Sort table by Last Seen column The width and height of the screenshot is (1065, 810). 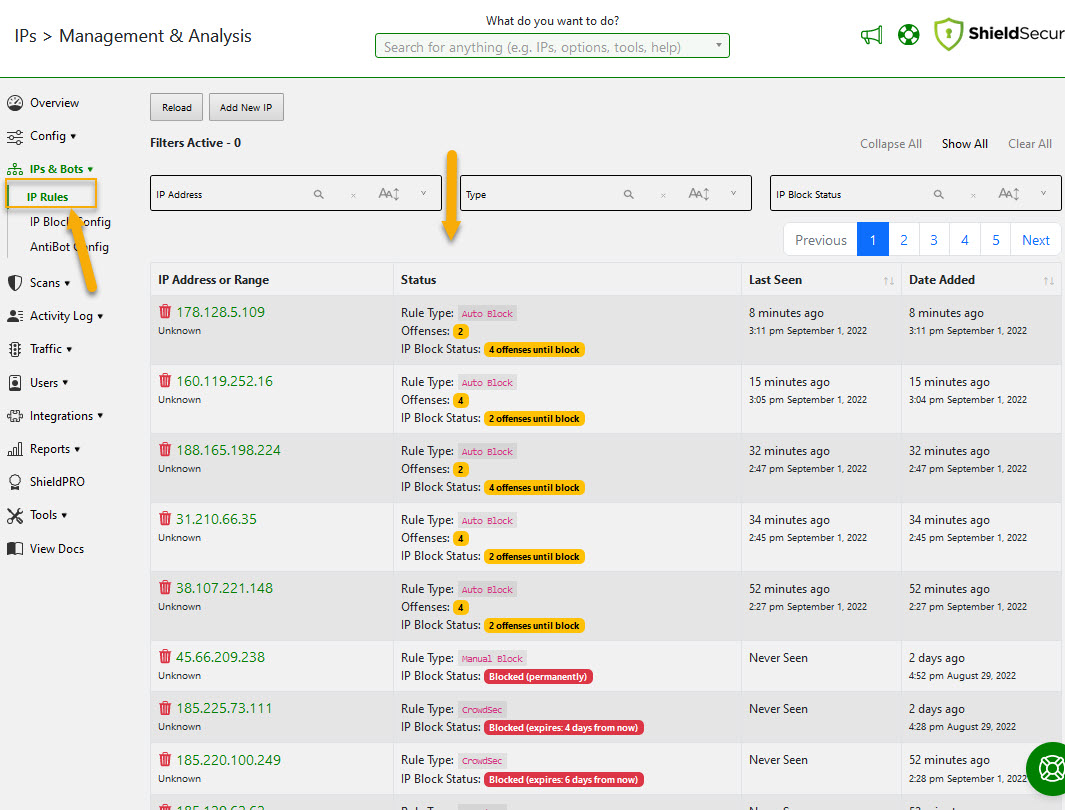[x=888, y=280]
